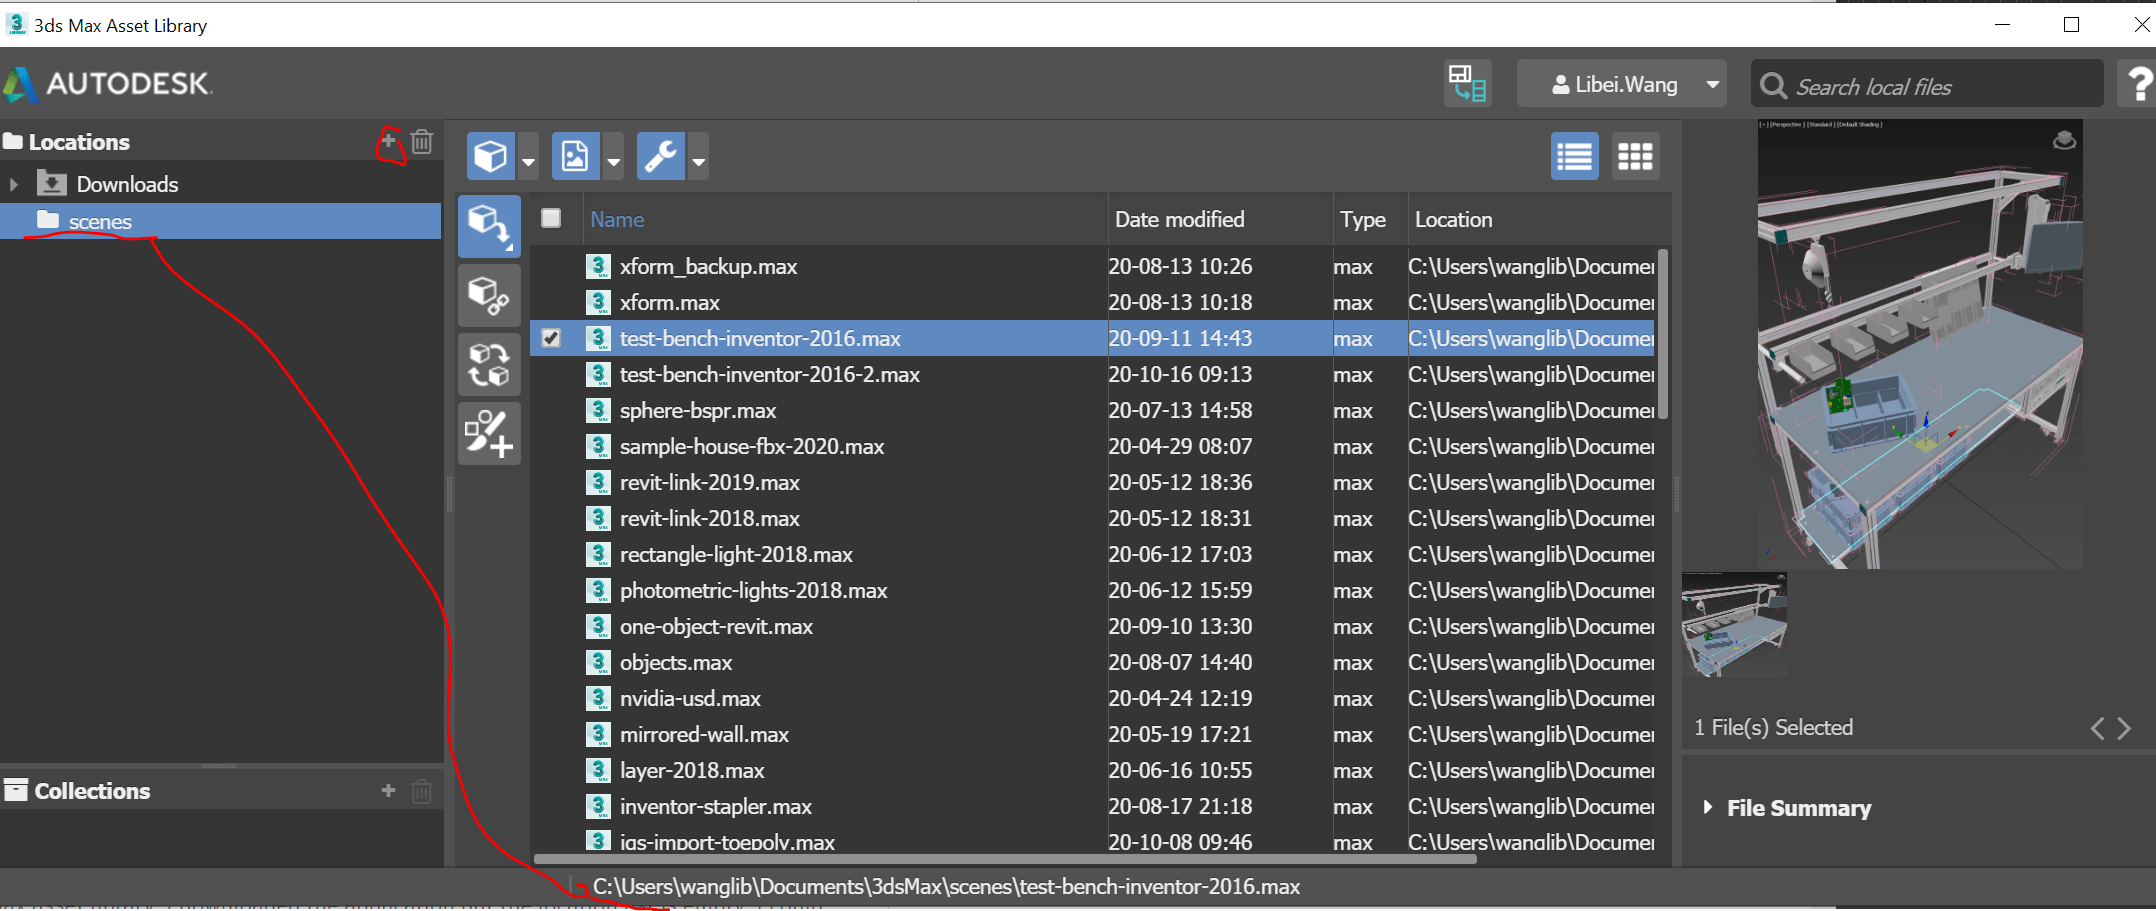Image resolution: width=2156 pixels, height=911 pixels.
Task: Sort files by Date modified column
Action: point(1179,220)
